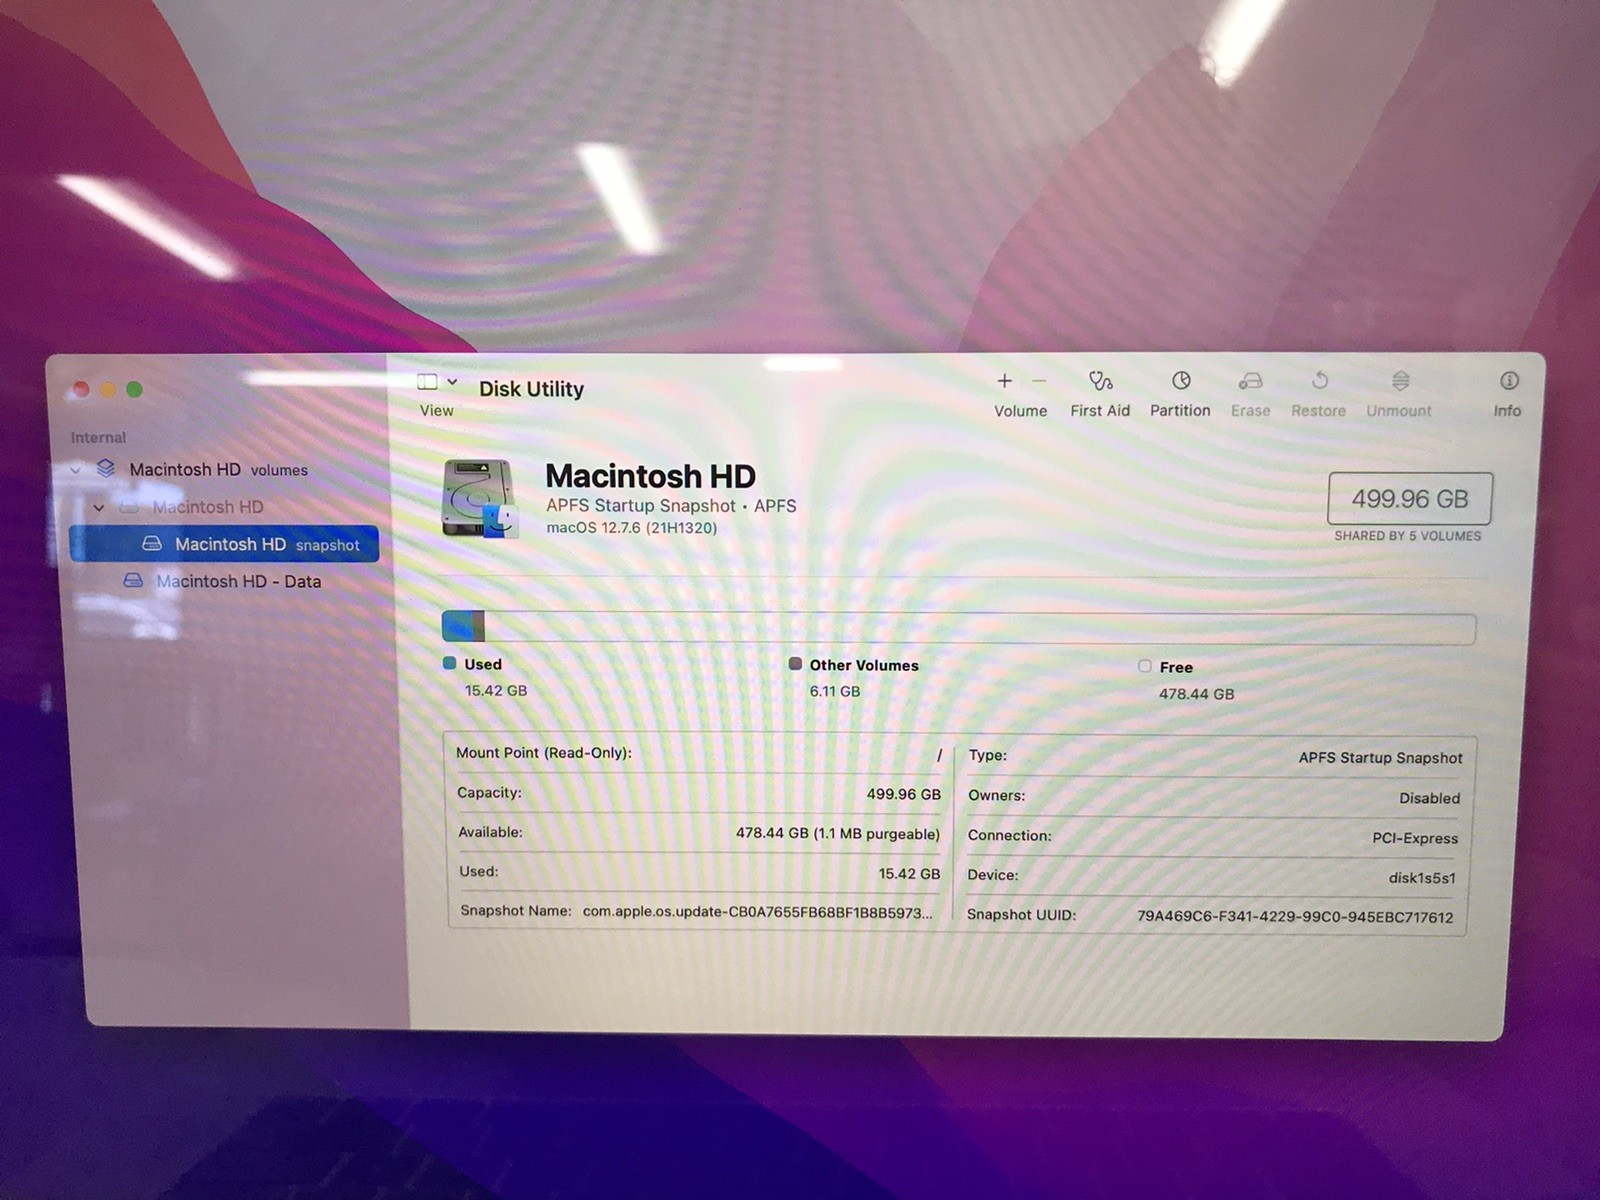Select Macintosh HD snapshot sidebar row
This screenshot has width=1600, height=1200.
pos(224,544)
